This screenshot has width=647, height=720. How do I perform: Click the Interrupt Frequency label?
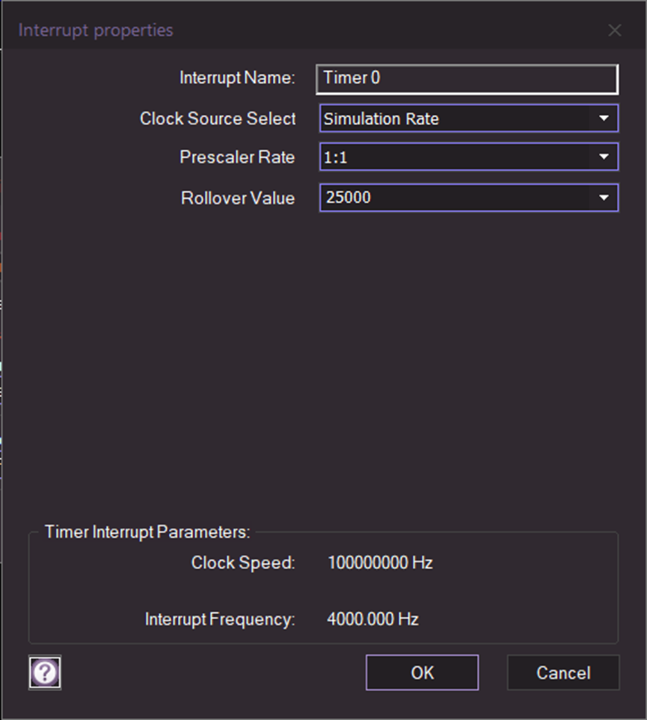coord(220,619)
